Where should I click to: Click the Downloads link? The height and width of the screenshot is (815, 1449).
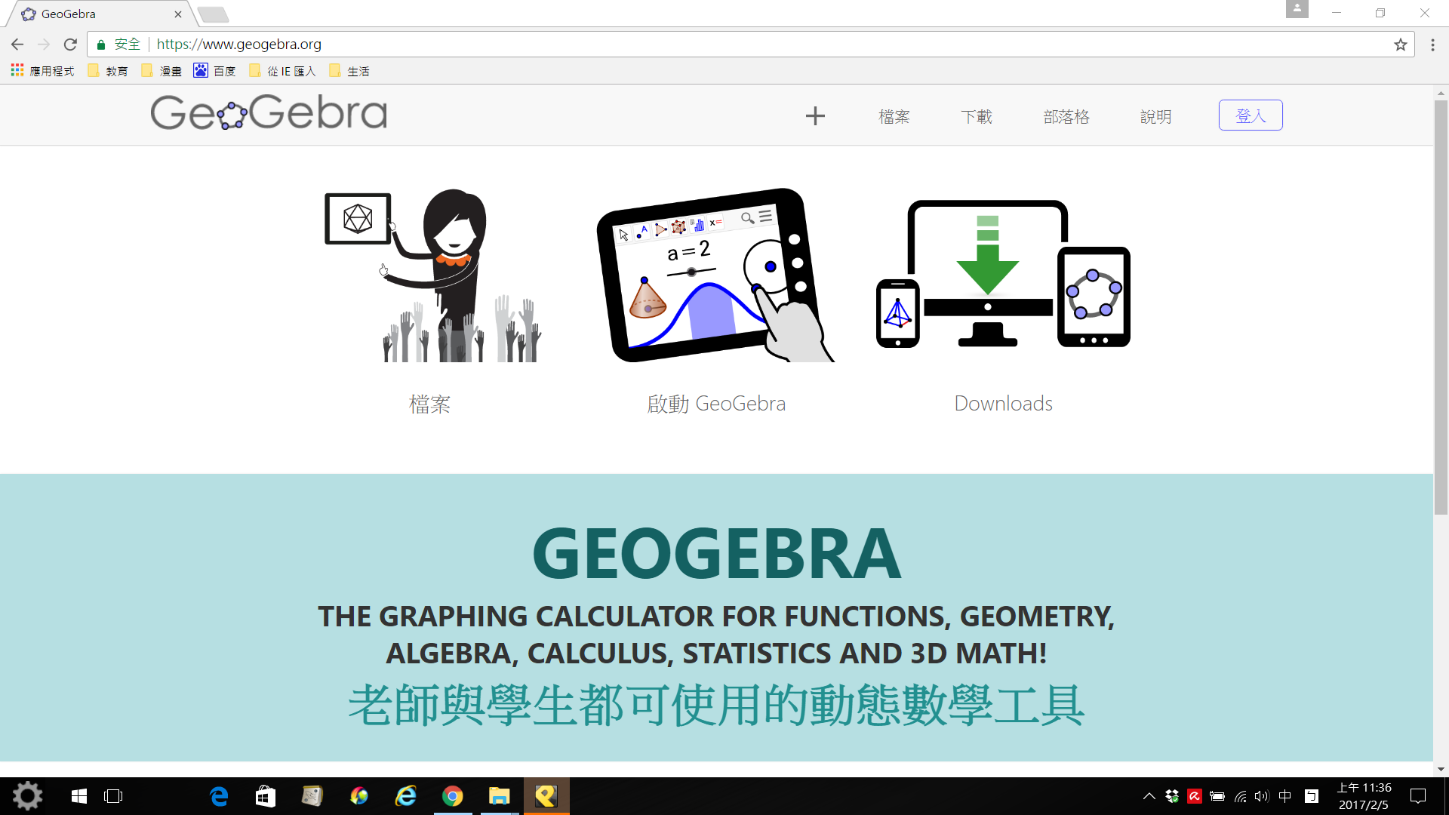pos(1003,404)
